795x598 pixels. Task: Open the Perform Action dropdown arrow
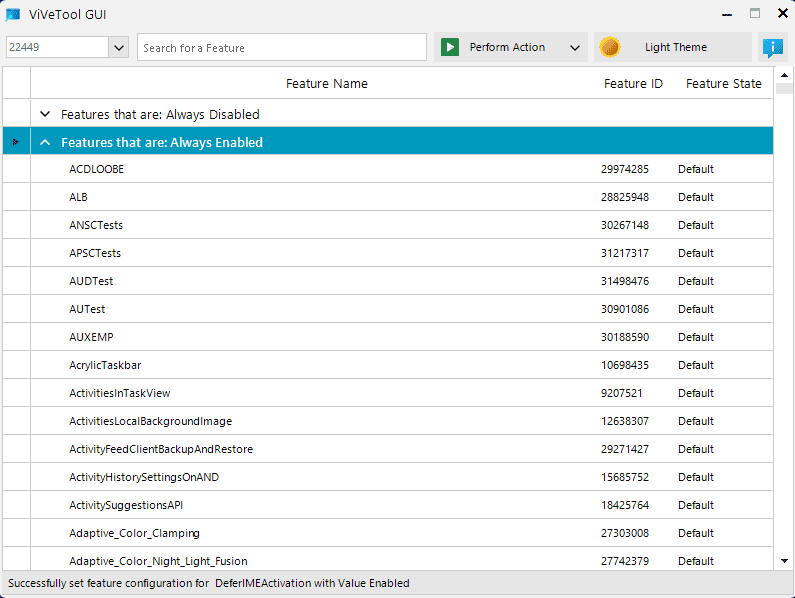point(574,47)
